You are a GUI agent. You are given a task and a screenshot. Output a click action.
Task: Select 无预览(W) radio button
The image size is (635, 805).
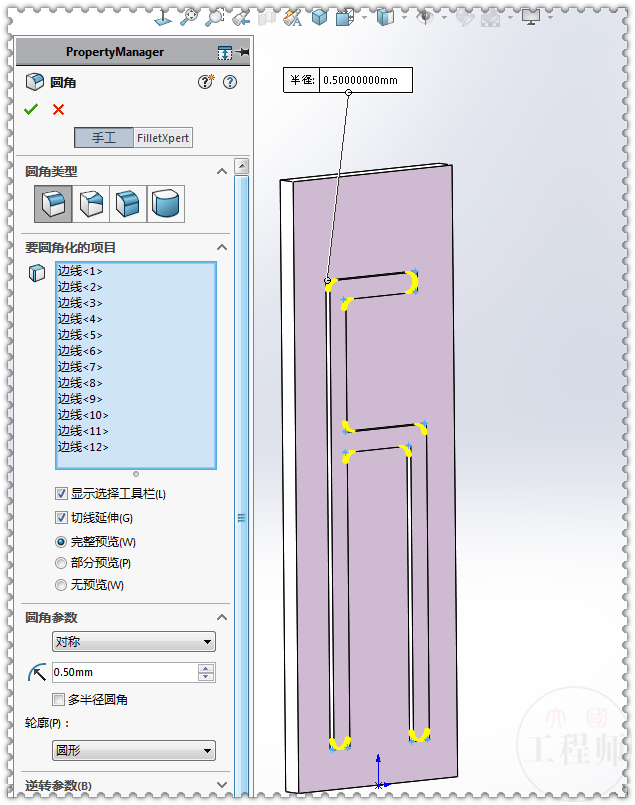click(61, 585)
